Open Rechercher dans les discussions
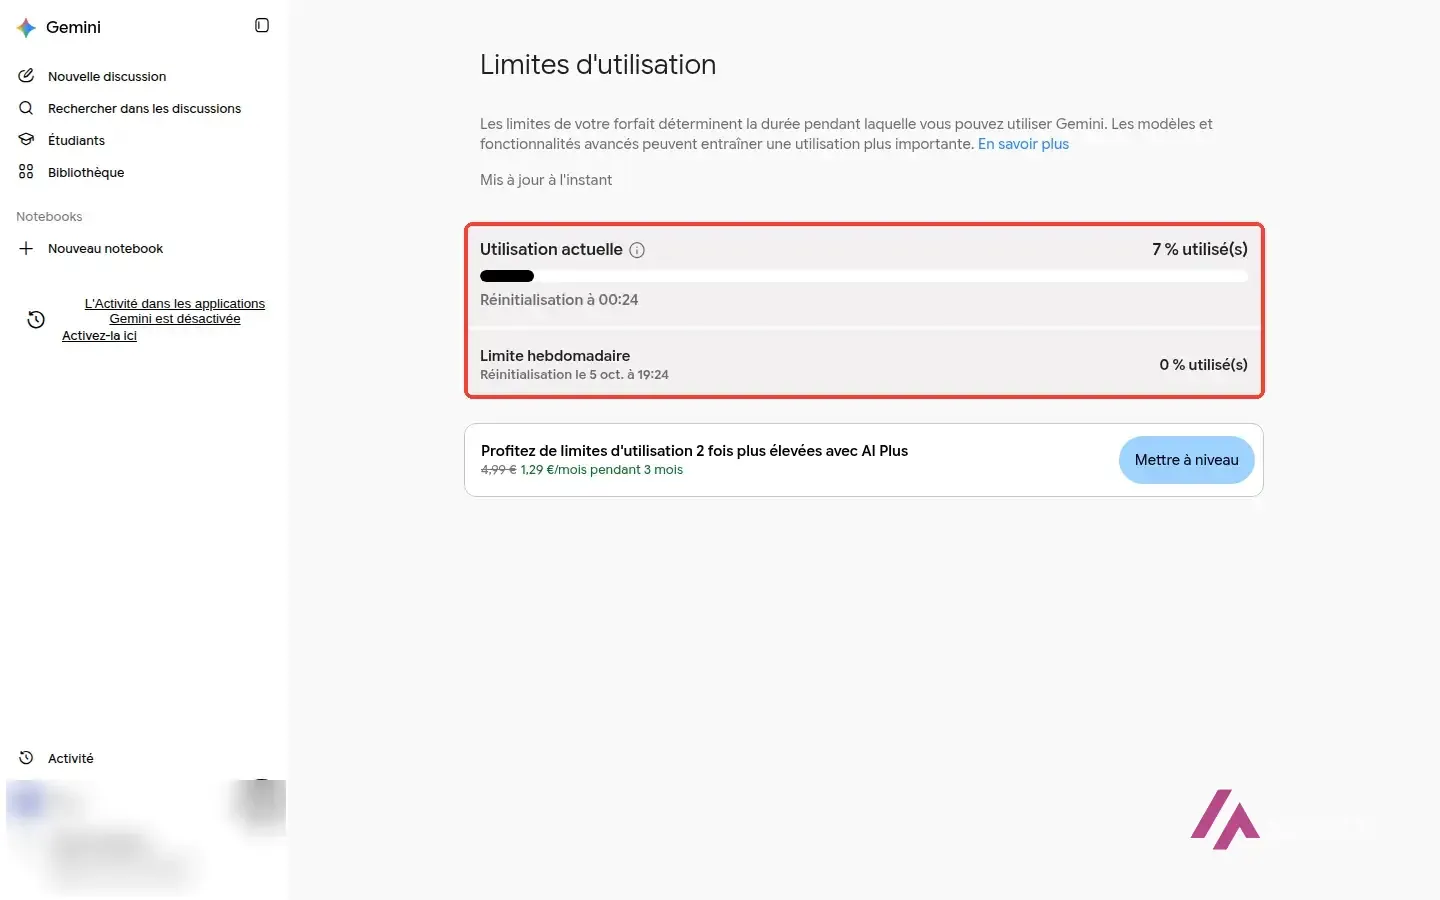1440x900 pixels. coord(144,108)
